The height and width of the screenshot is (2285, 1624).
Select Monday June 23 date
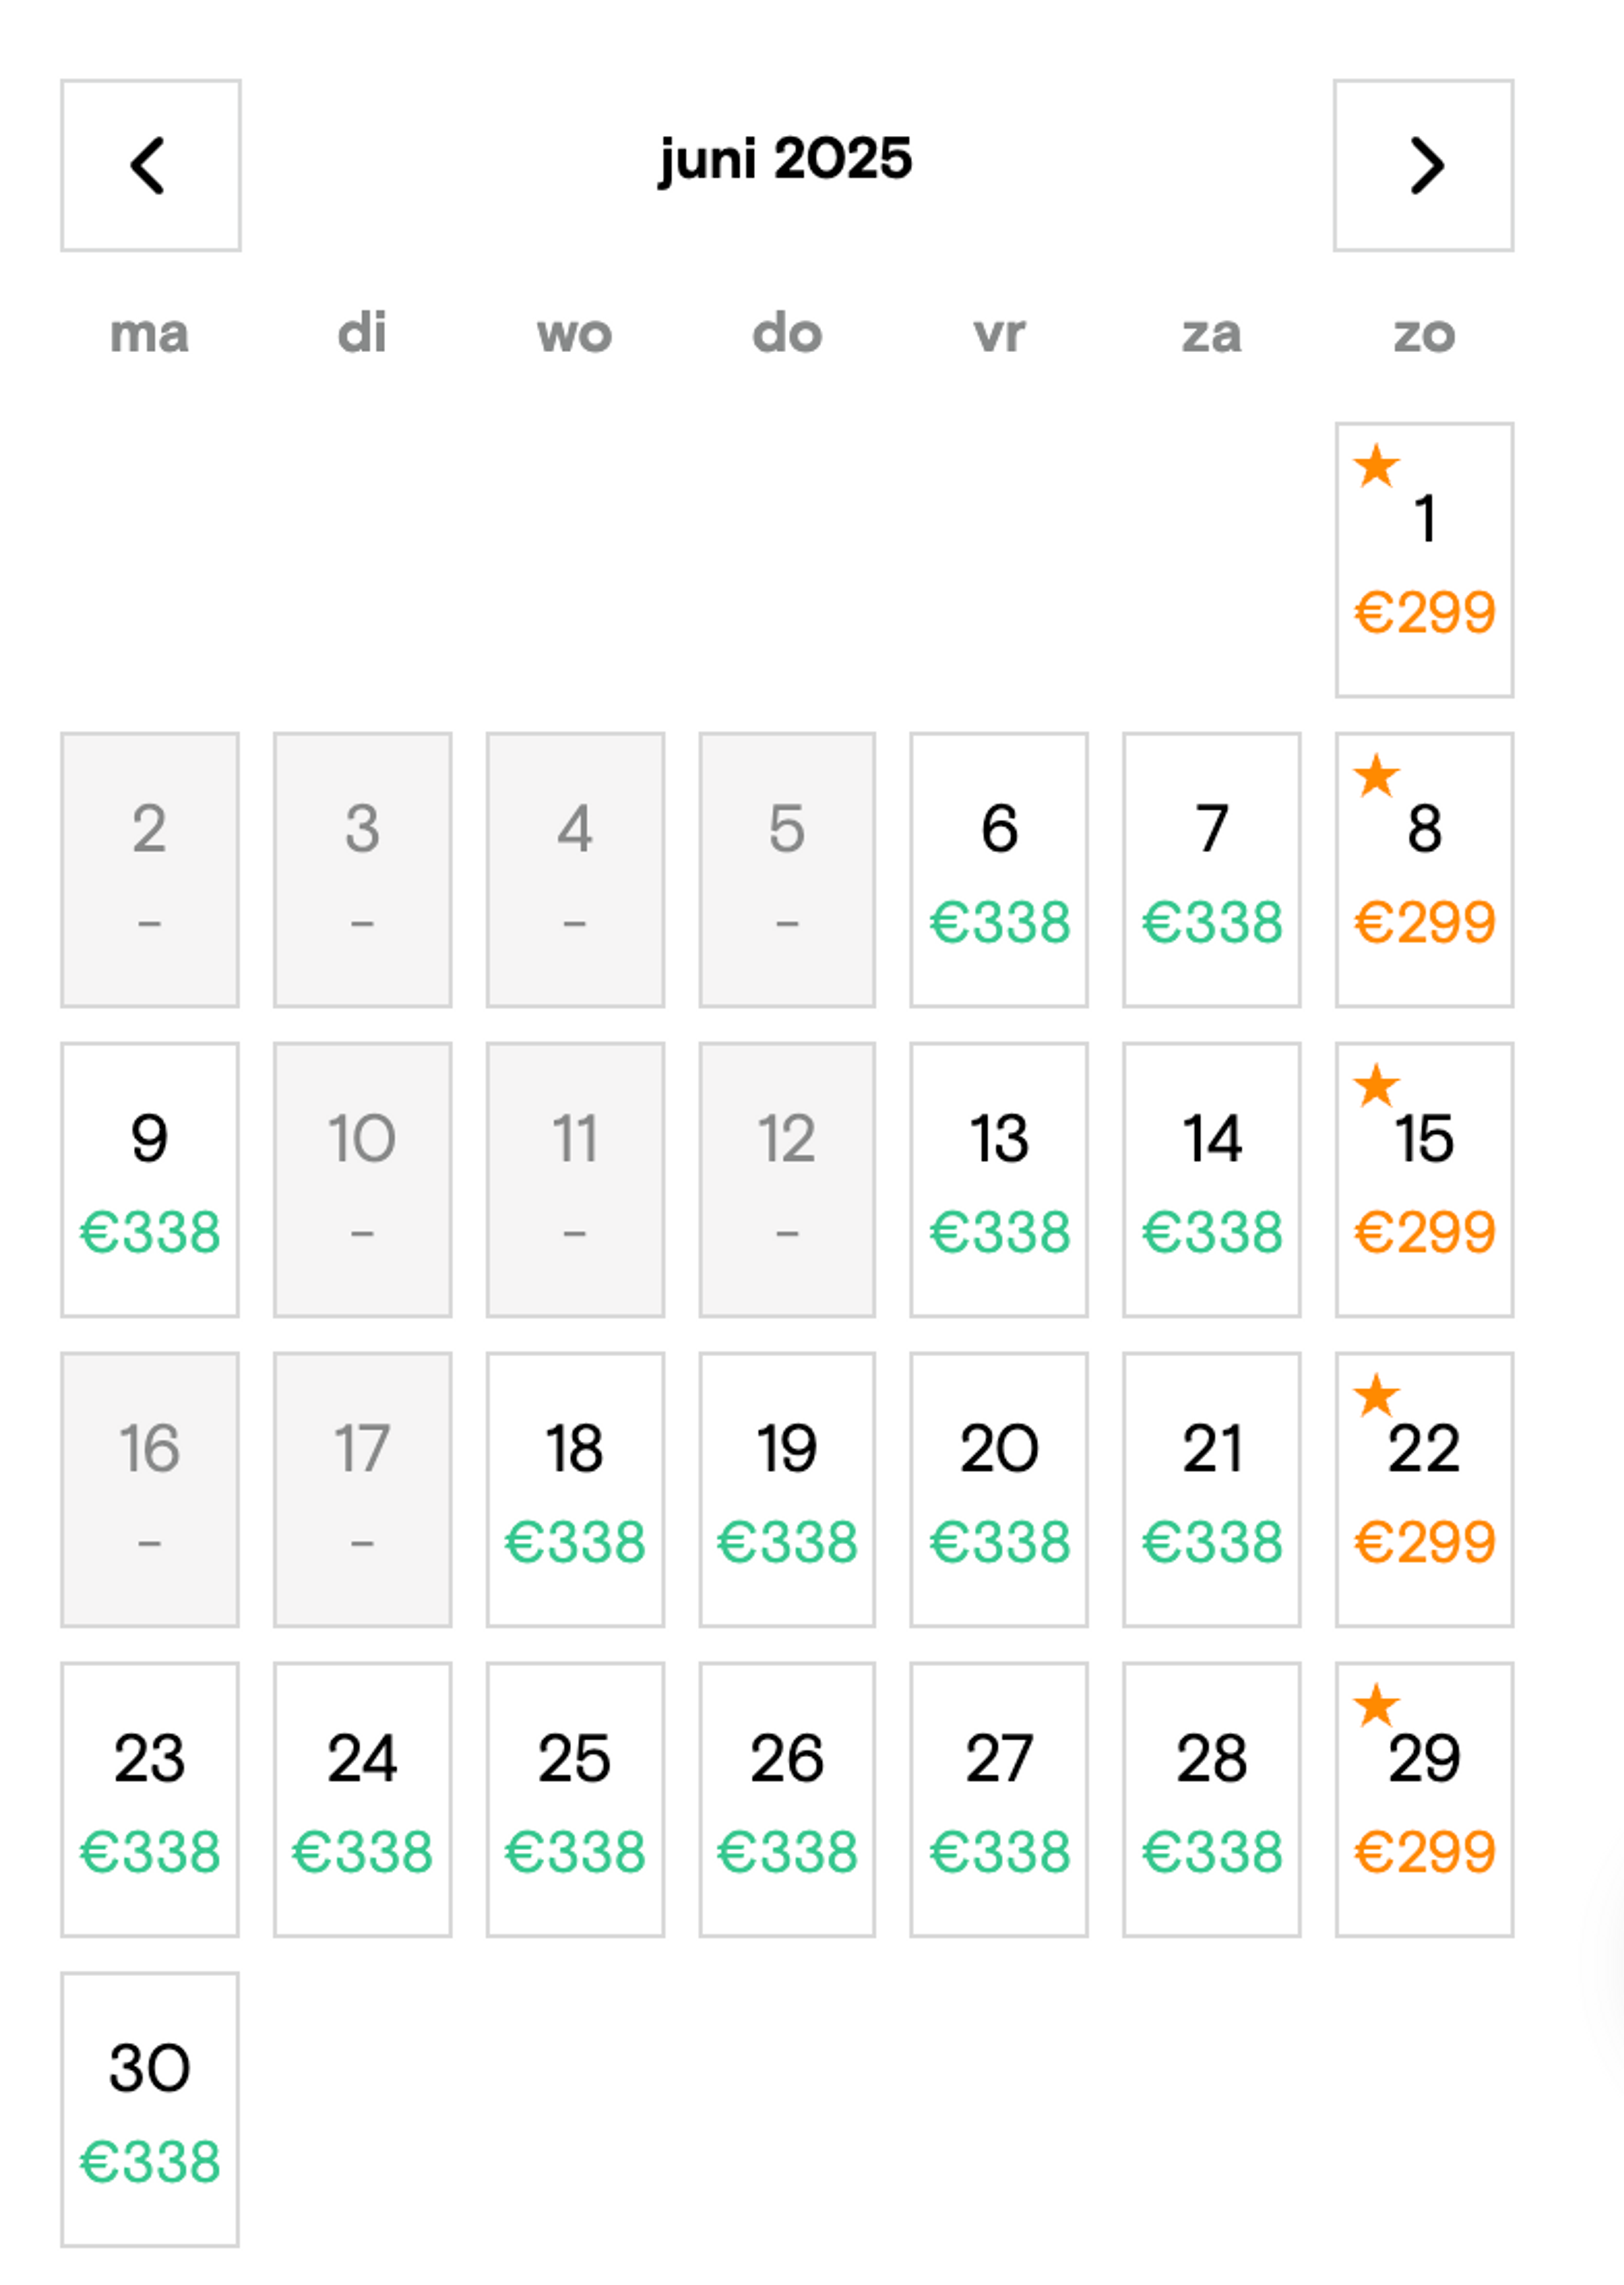(x=150, y=1800)
